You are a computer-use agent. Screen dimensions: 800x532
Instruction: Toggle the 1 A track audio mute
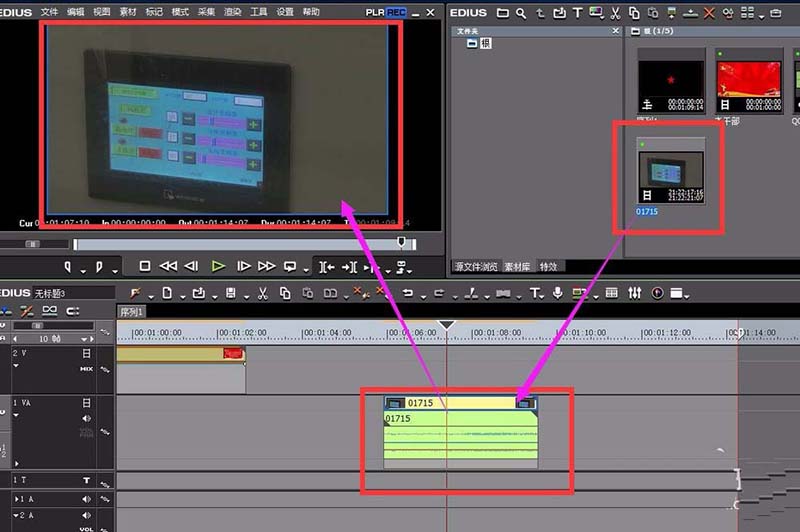tap(86, 499)
